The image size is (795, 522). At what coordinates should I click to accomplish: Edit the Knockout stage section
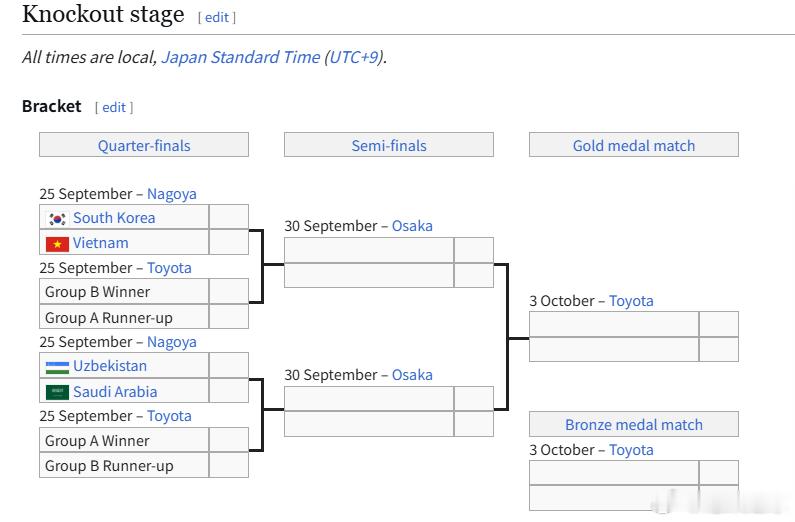pos(216,17)
